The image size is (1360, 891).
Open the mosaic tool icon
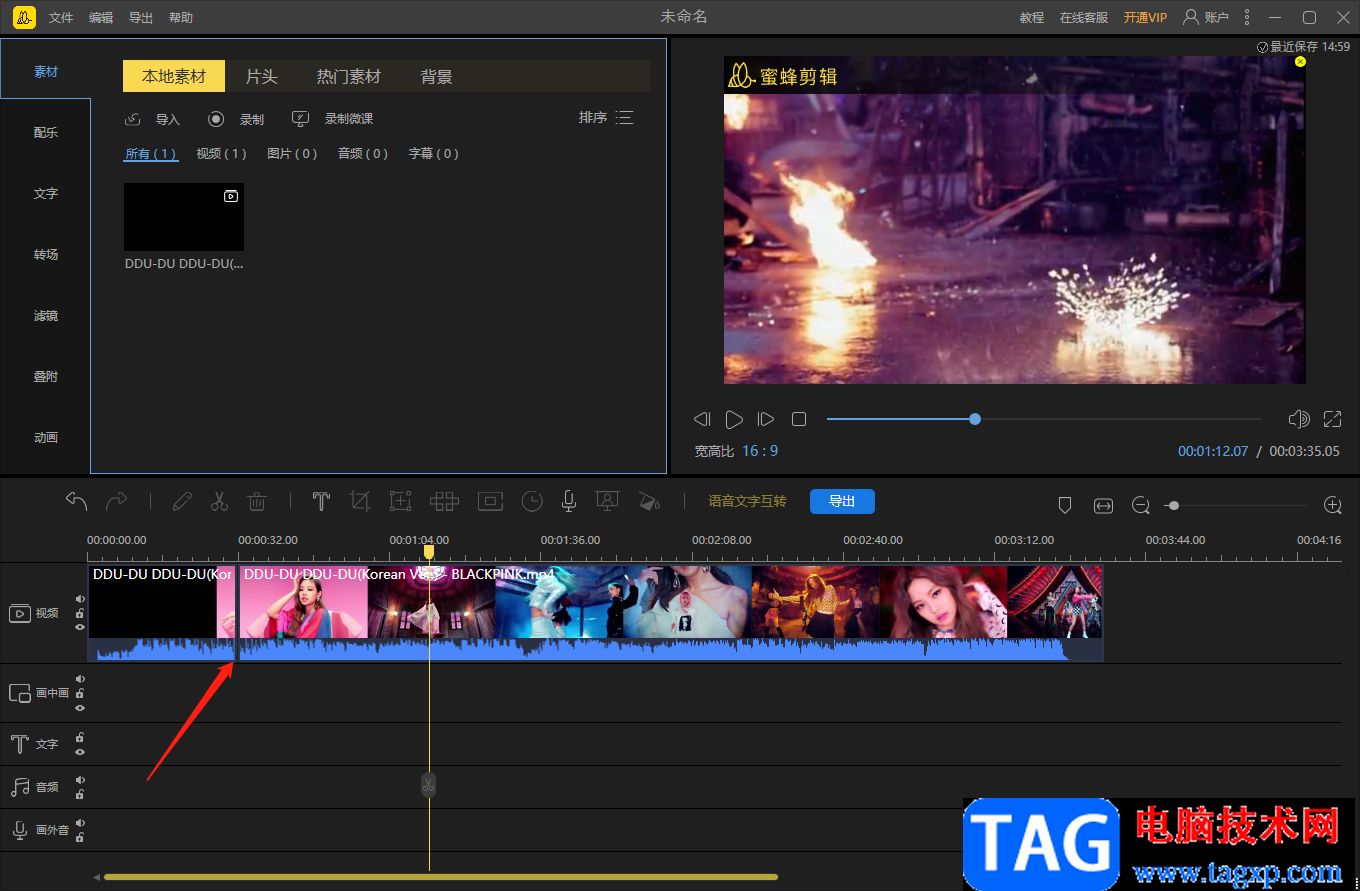coord(444,502)
